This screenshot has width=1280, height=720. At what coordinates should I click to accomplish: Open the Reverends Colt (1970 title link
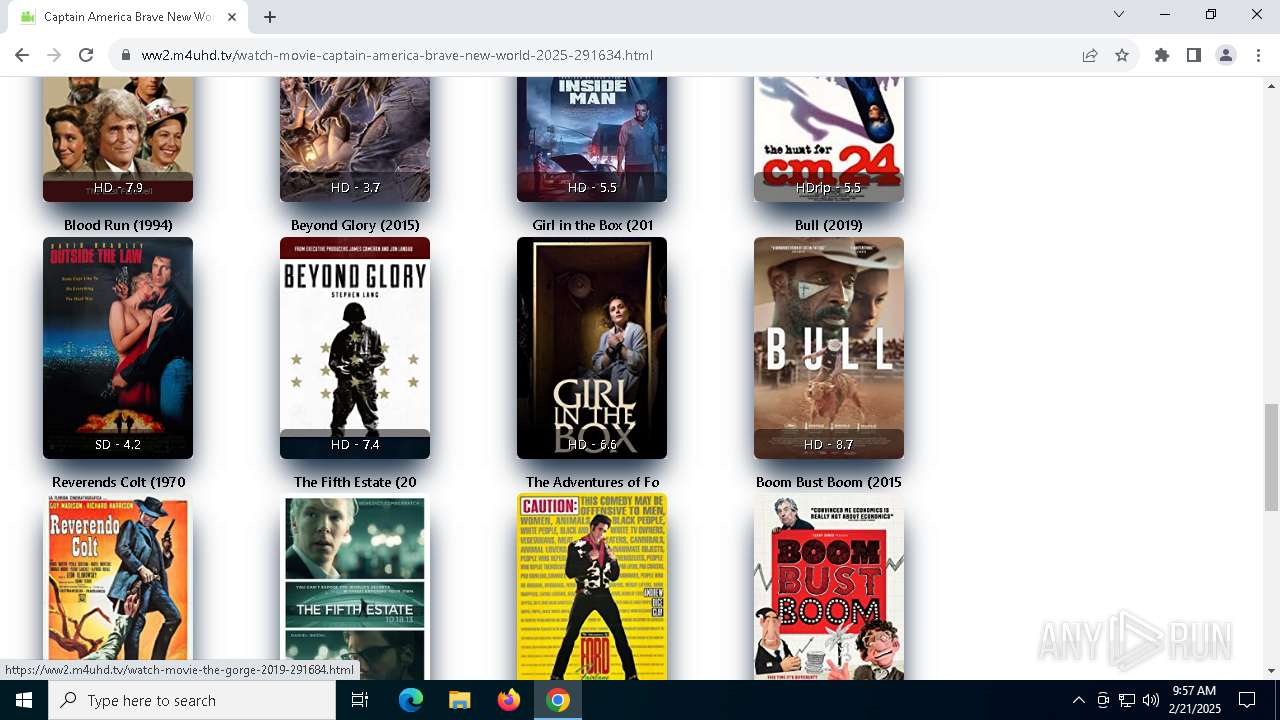(118, 482)
